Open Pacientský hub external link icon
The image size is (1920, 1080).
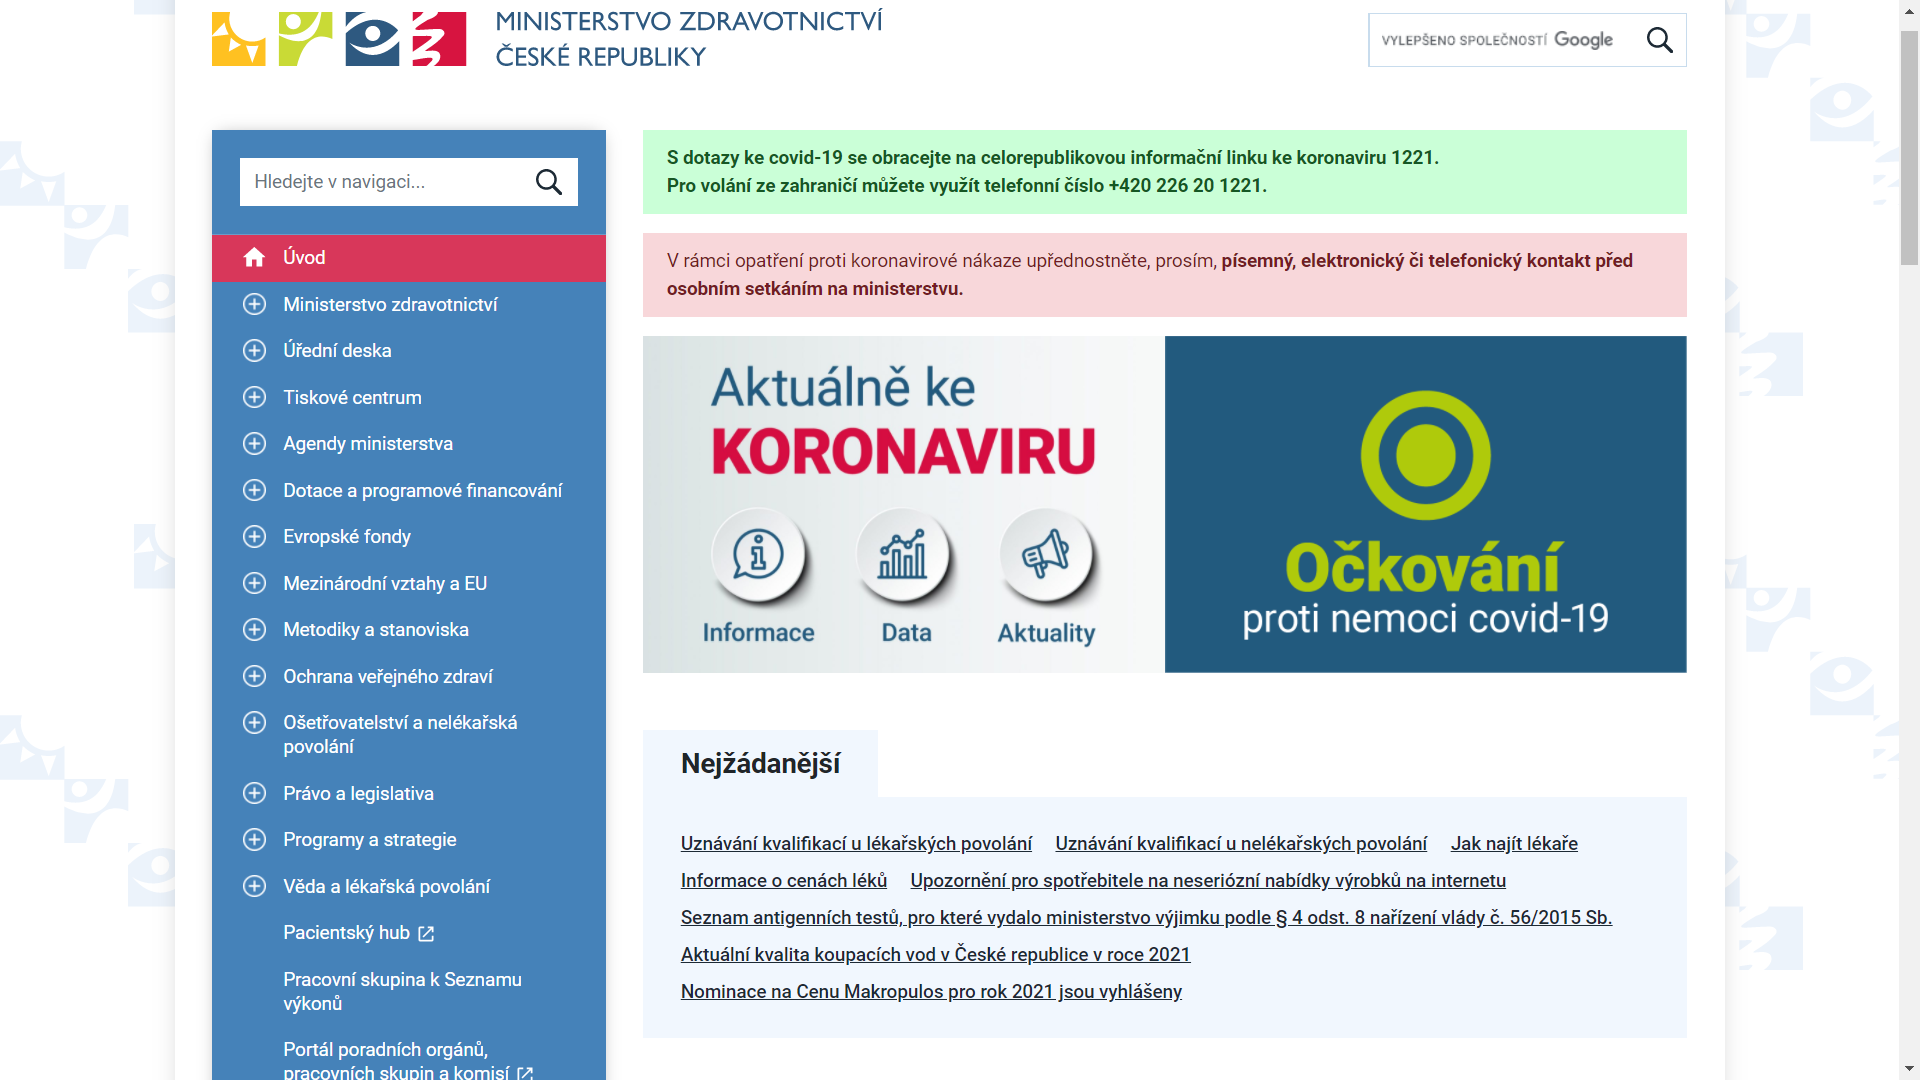[426, 934]
